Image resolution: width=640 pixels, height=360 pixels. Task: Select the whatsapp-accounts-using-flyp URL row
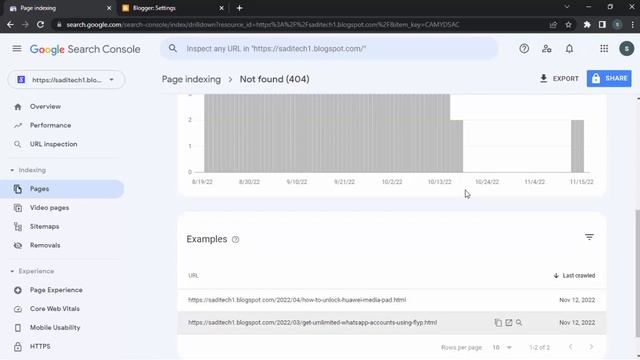392,323
